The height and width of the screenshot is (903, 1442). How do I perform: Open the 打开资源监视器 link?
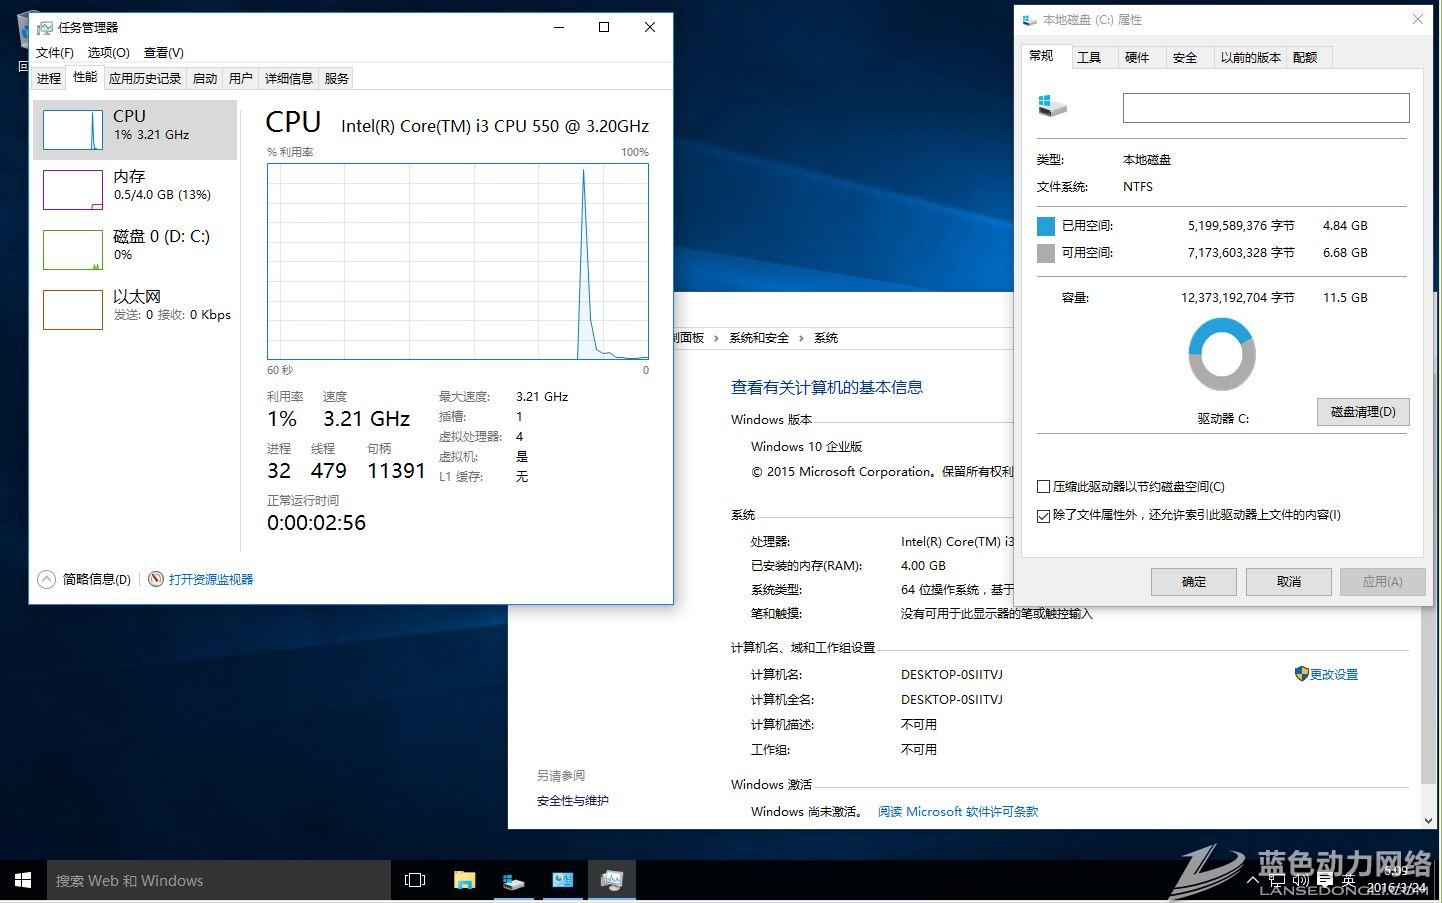(210, 579)
